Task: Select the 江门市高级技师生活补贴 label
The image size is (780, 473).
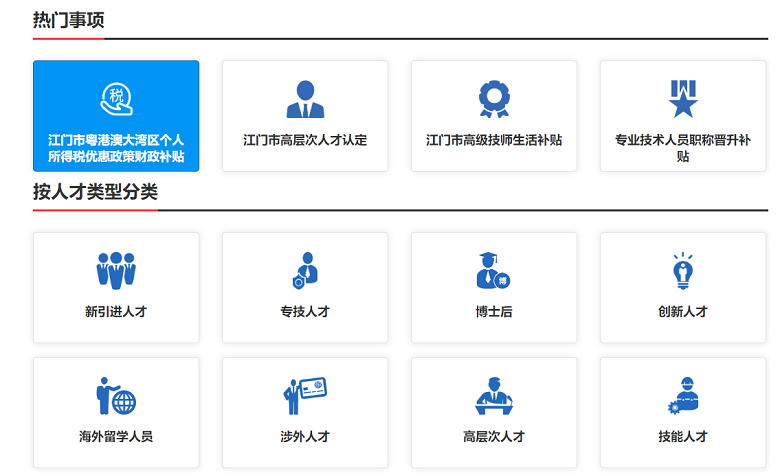Action: tap(494, 140)
